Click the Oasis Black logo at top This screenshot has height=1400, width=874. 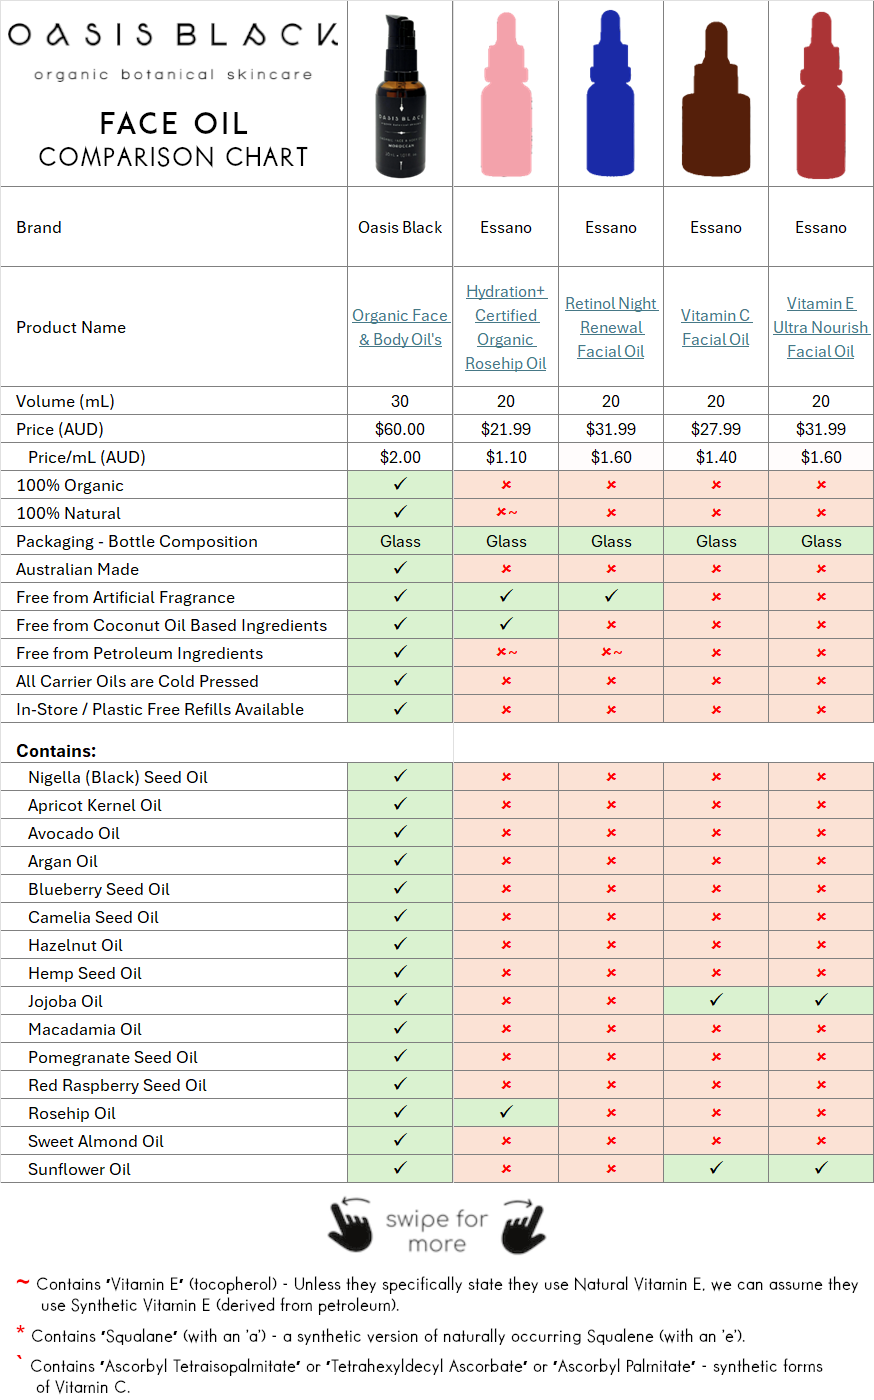(173, 36)
